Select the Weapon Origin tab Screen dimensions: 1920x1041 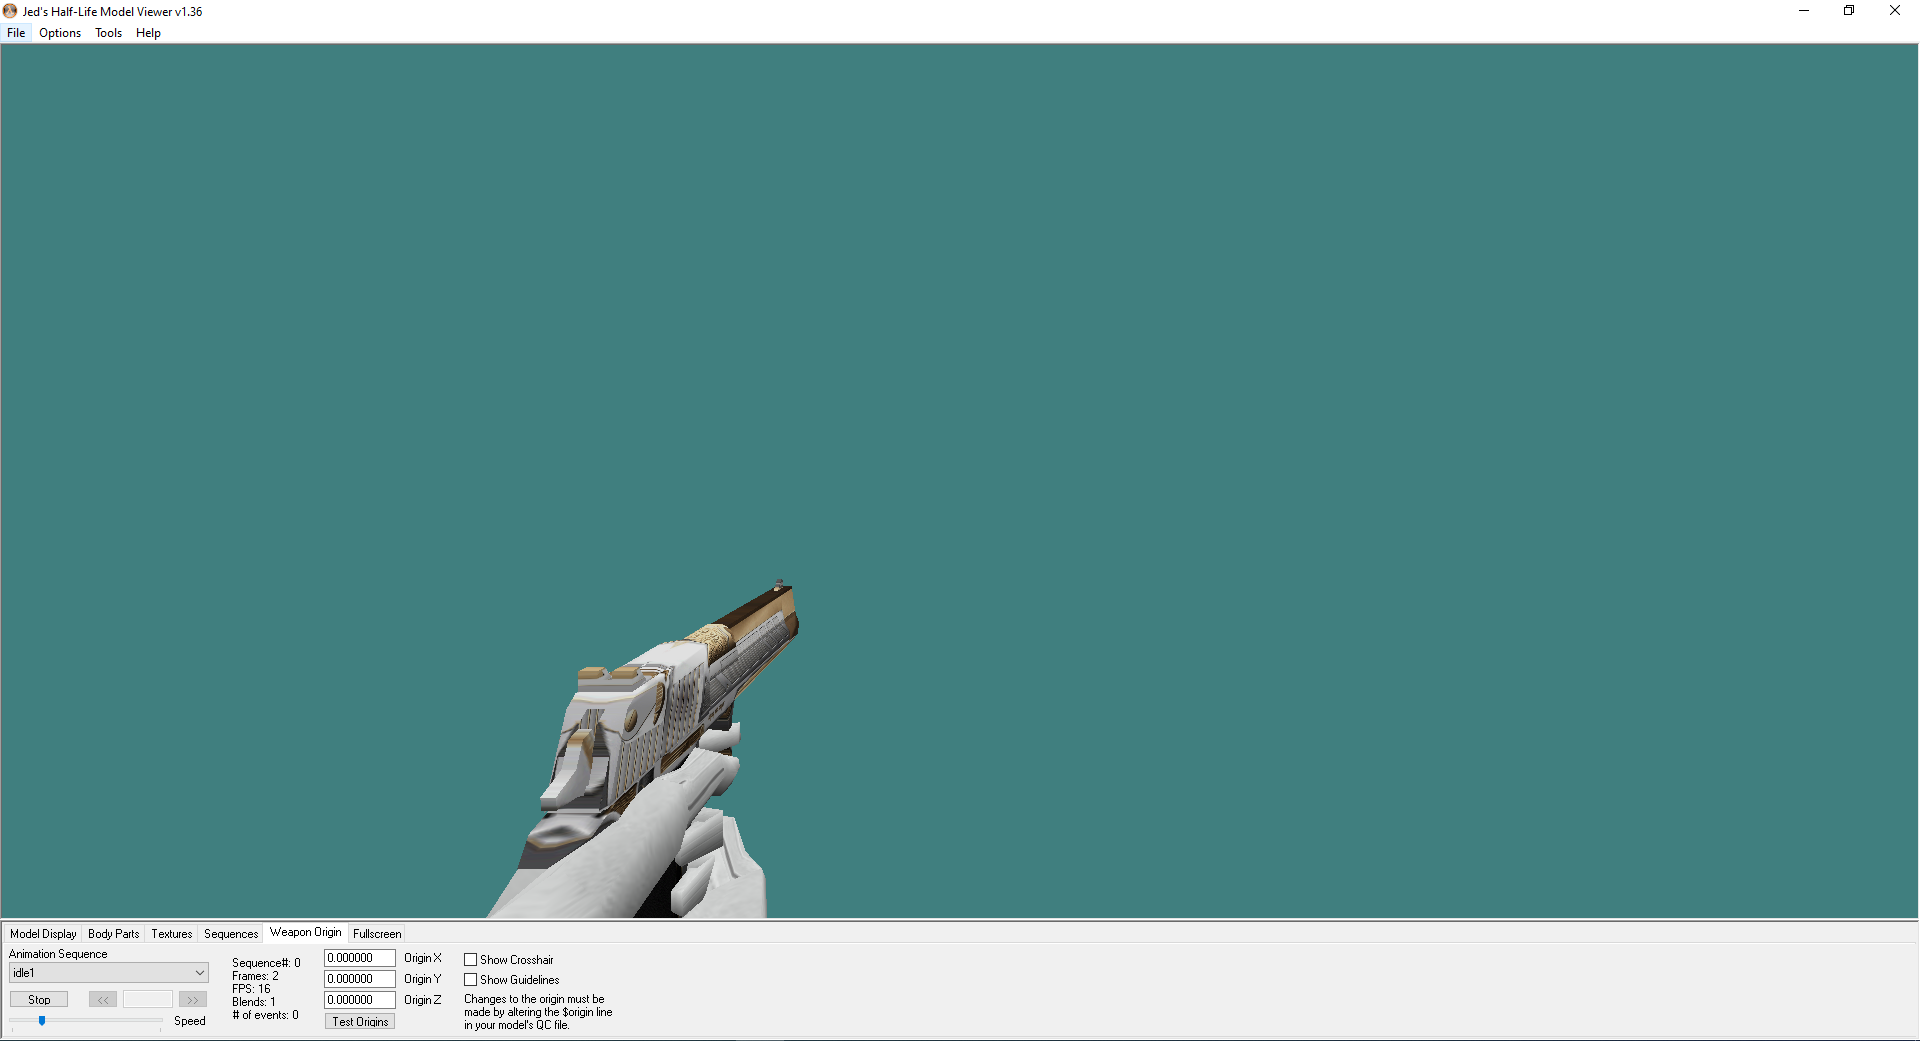click(x=306, y=932)
